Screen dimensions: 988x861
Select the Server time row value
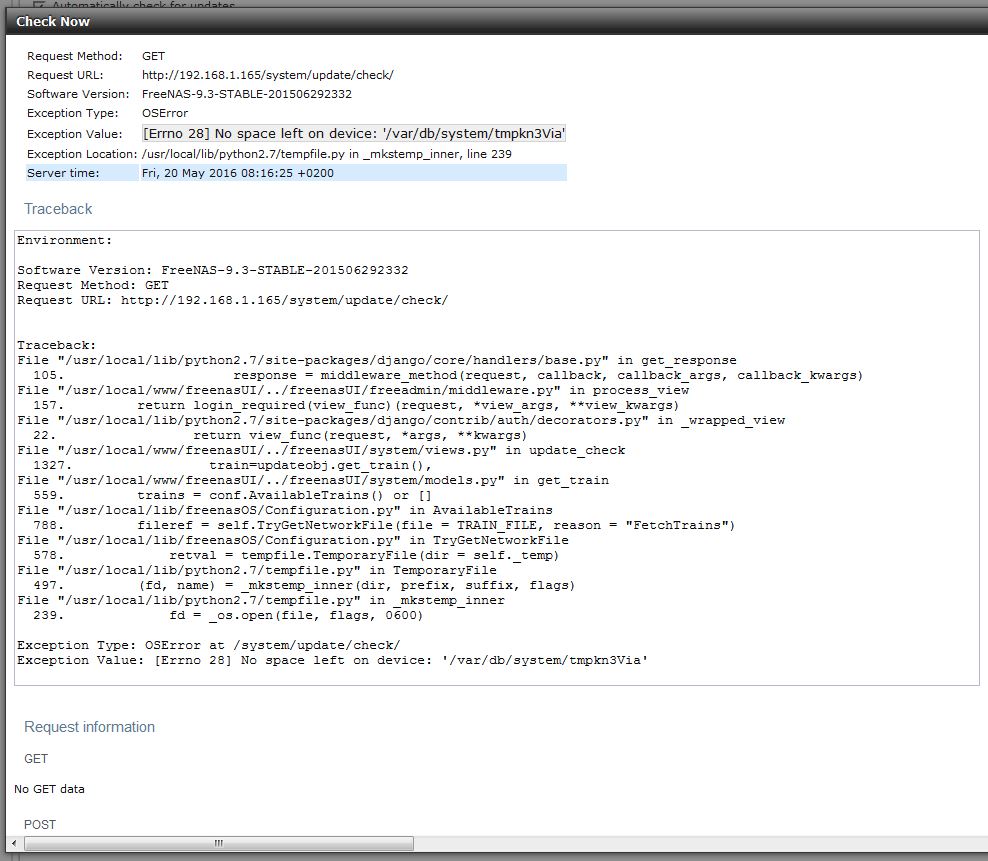(x=238, y=173)
